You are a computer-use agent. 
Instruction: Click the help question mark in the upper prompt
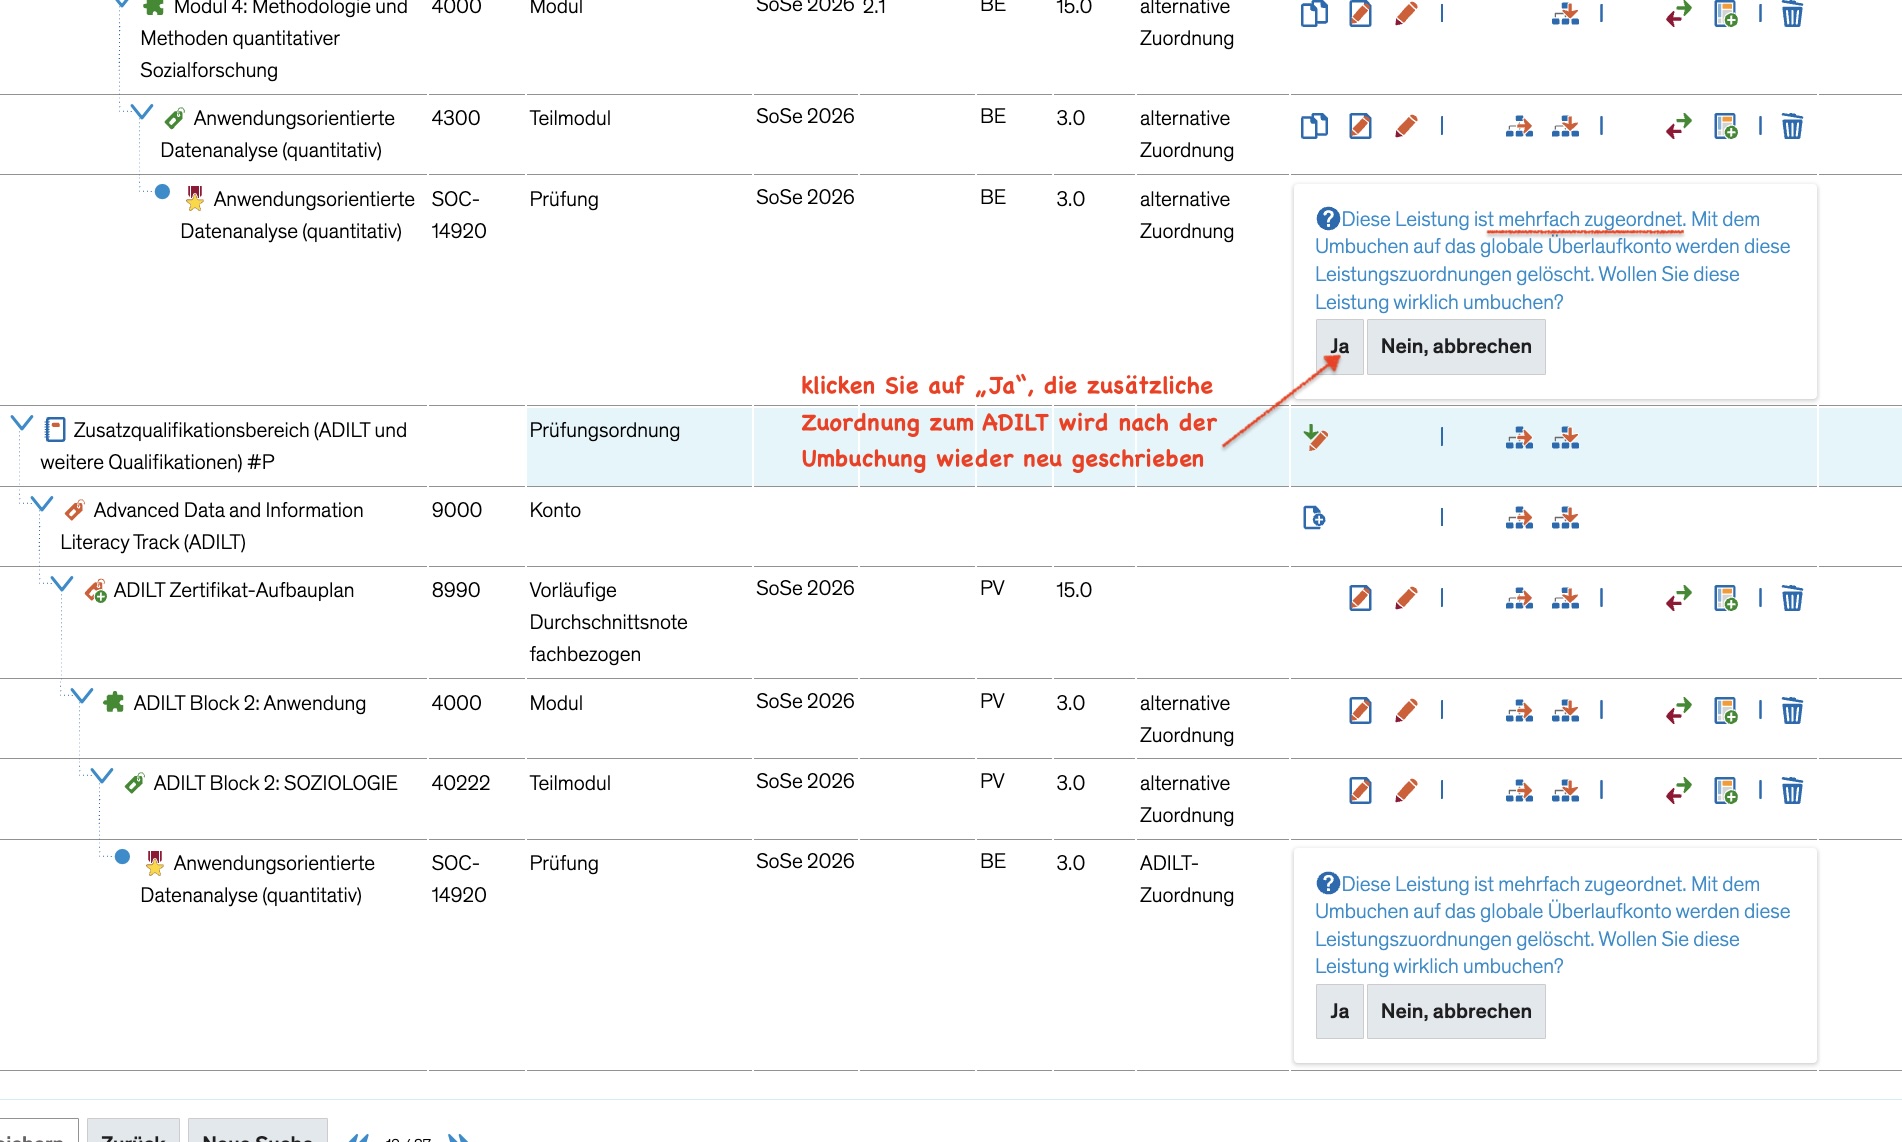click(1328, 218)
